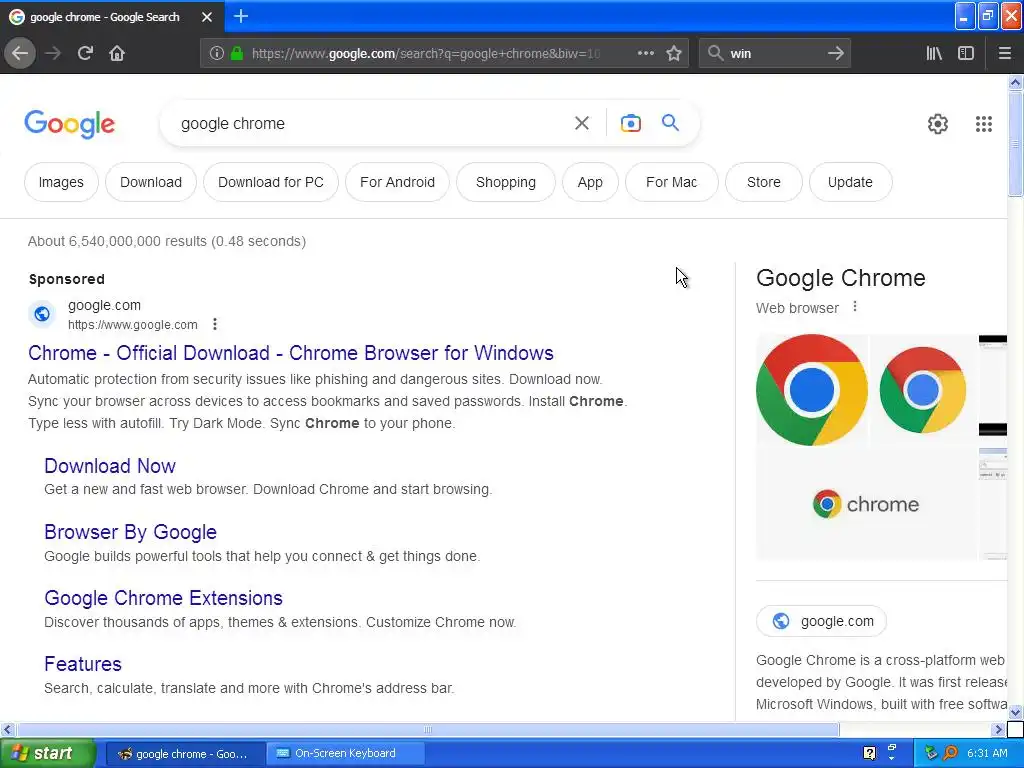Click the Firefox search box containing win

tap(774, 54)
